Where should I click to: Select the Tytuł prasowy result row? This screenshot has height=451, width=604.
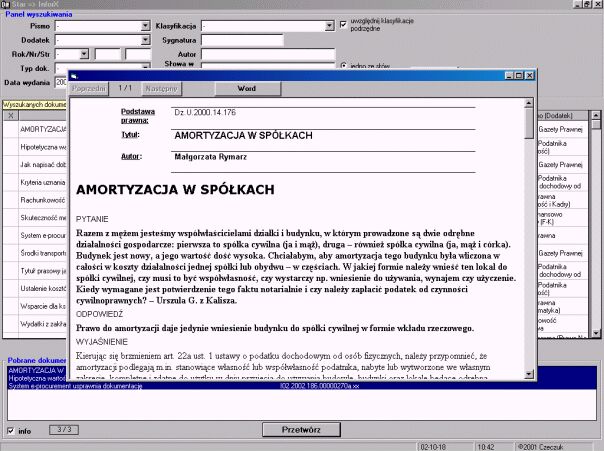(35, 271)
